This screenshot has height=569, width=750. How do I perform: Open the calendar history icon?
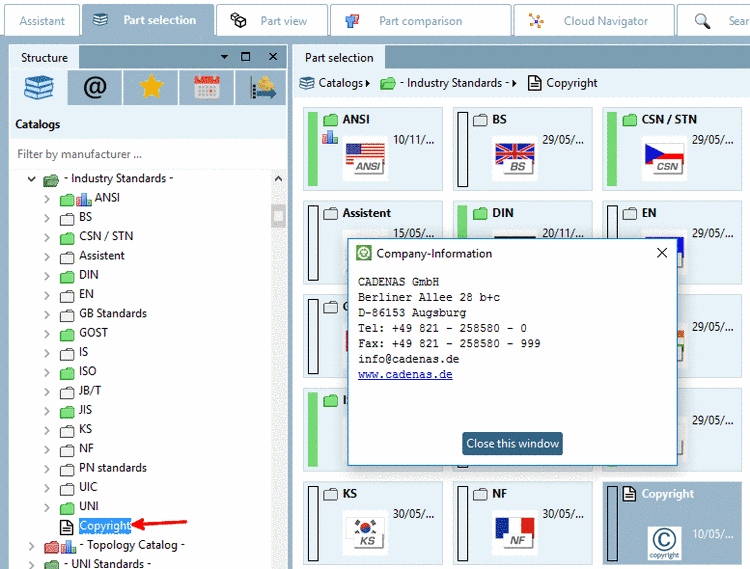click(x=207, y=88)
